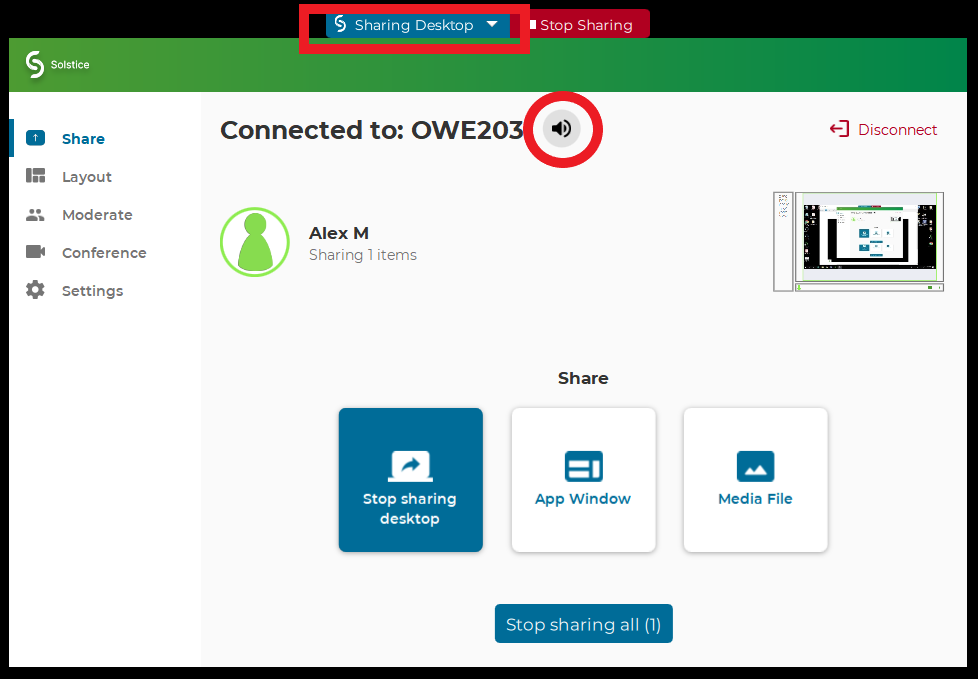Choose the App Window share tile
The height and width of the screenshot is (679, 978).
click(583, 480)
